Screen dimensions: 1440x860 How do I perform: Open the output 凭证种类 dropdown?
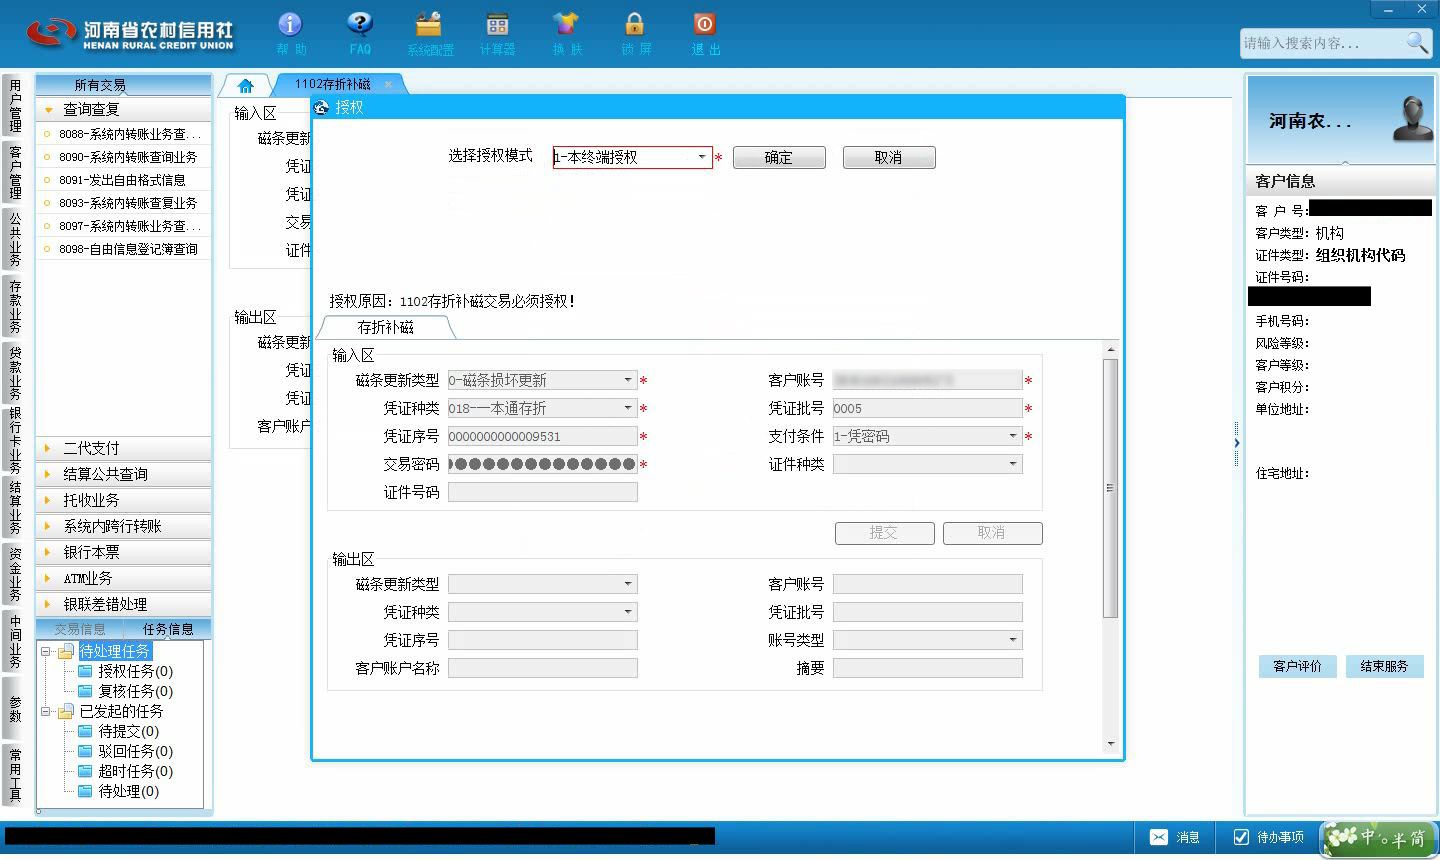click(628, 612)
